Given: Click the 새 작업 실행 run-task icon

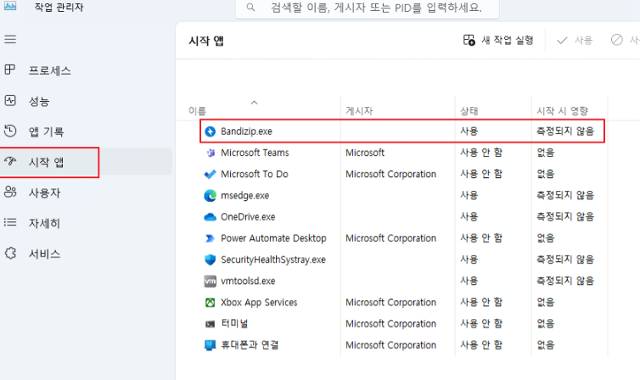Looking at the screenshot, I should click(469, 40).
